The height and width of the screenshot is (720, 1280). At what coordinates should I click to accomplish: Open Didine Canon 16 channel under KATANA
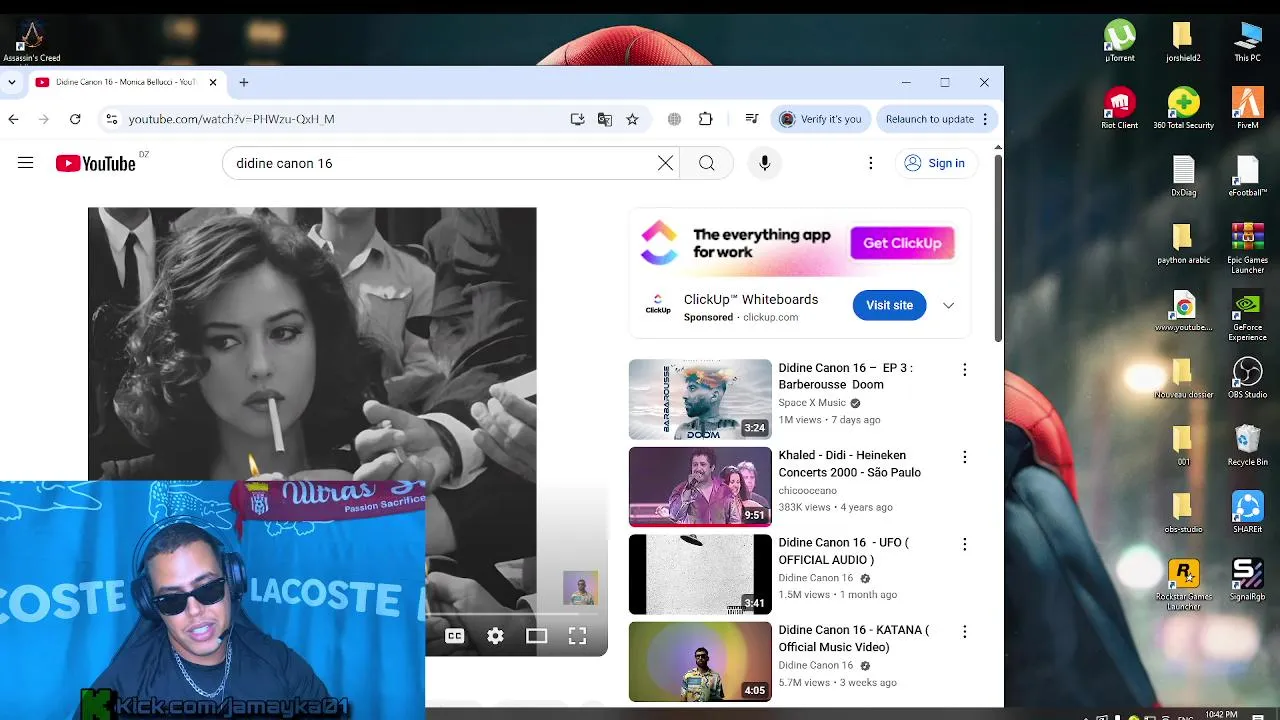(x=816, y=665)
